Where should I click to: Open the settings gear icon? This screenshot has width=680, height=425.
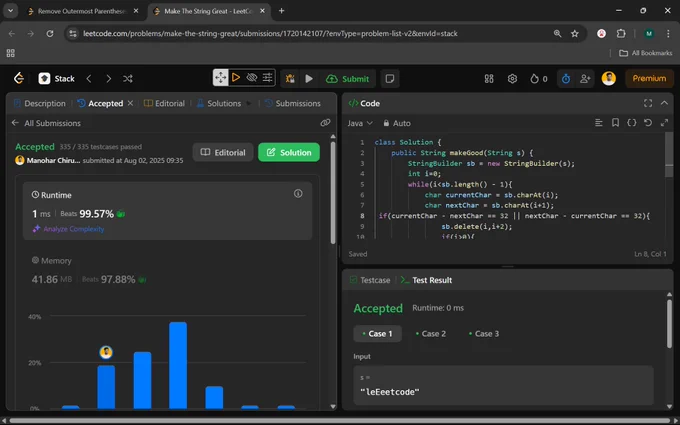click(512, 78)
